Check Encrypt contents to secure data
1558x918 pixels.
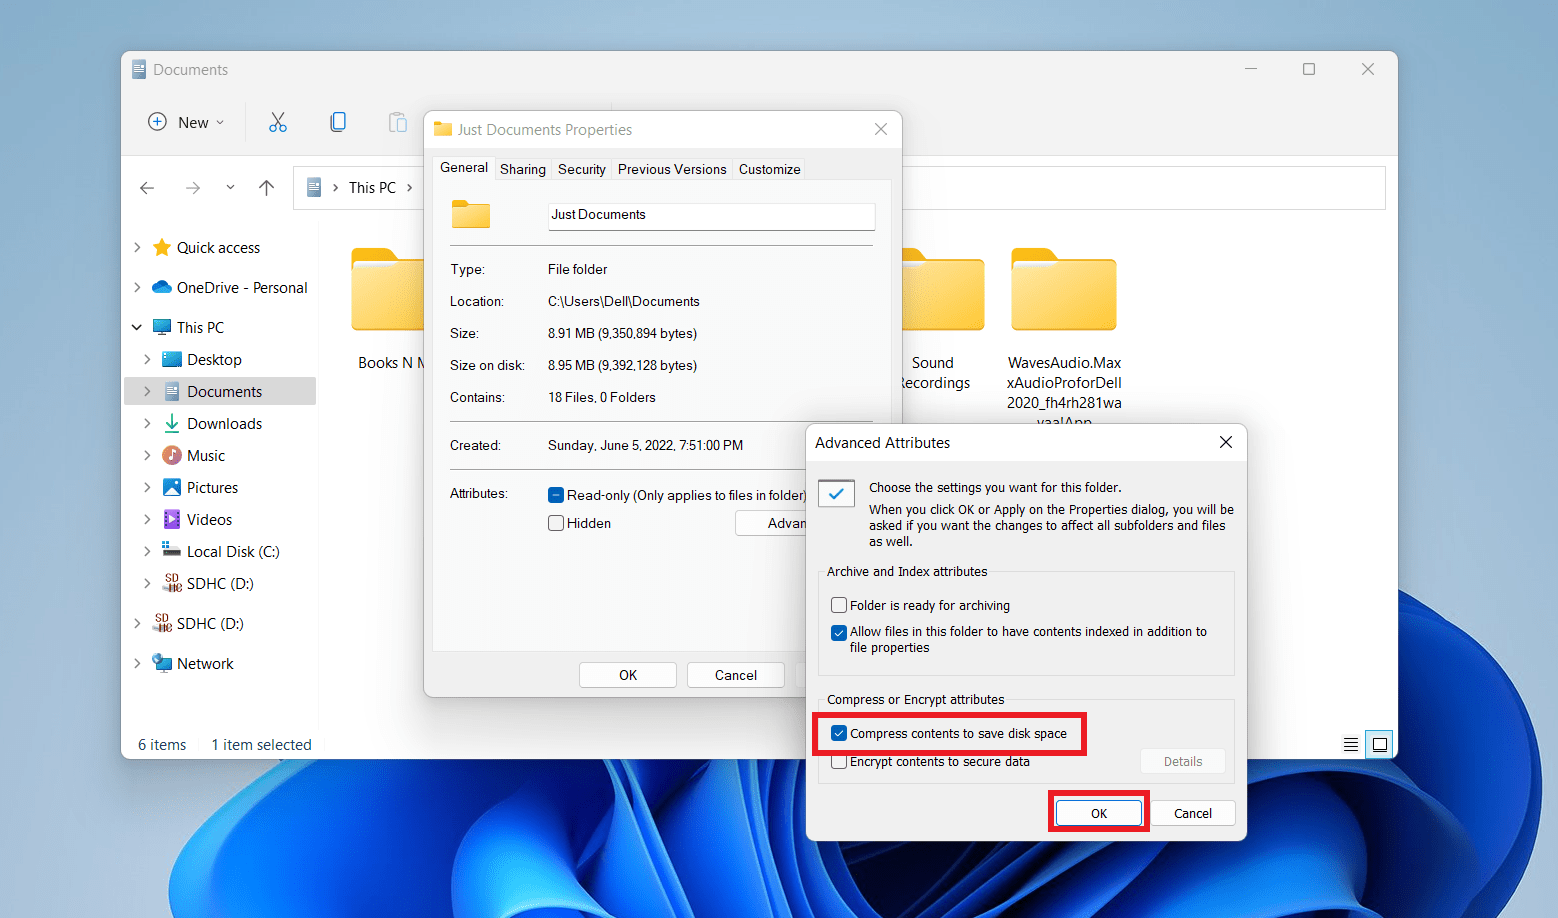pyautogui.click(x=839, y=762)
